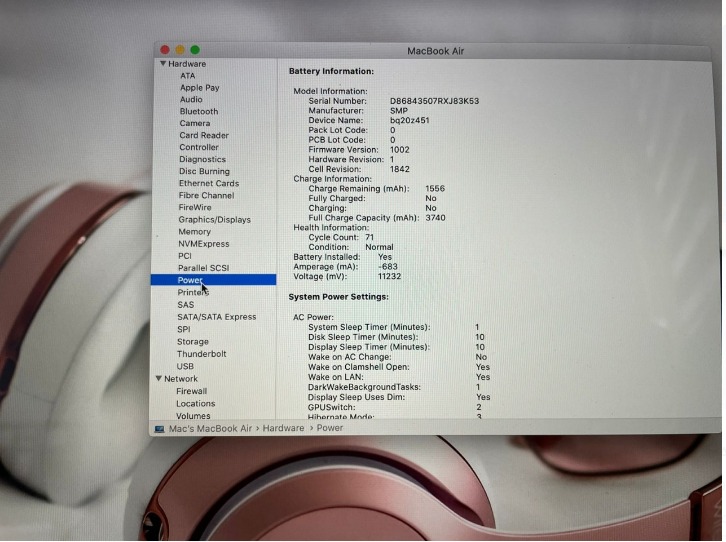Viewport: 726px width, 542px height.
Task: Select SATA/SATA Express entry
Action: tap(217, 317)
